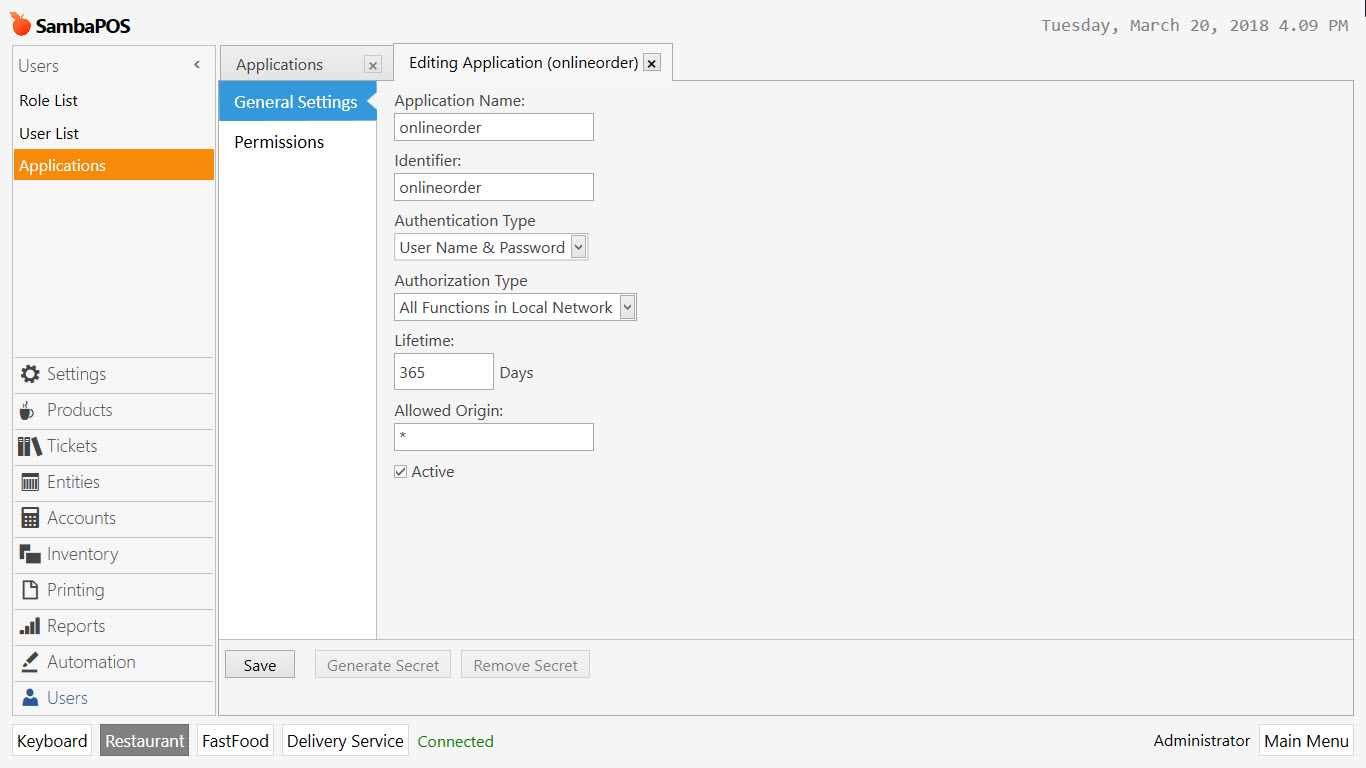Viewport: 1366px width, 768px height.
Task: Select the Products coffee cup icon
Action: pyautogui.click(x=30, y=411)
